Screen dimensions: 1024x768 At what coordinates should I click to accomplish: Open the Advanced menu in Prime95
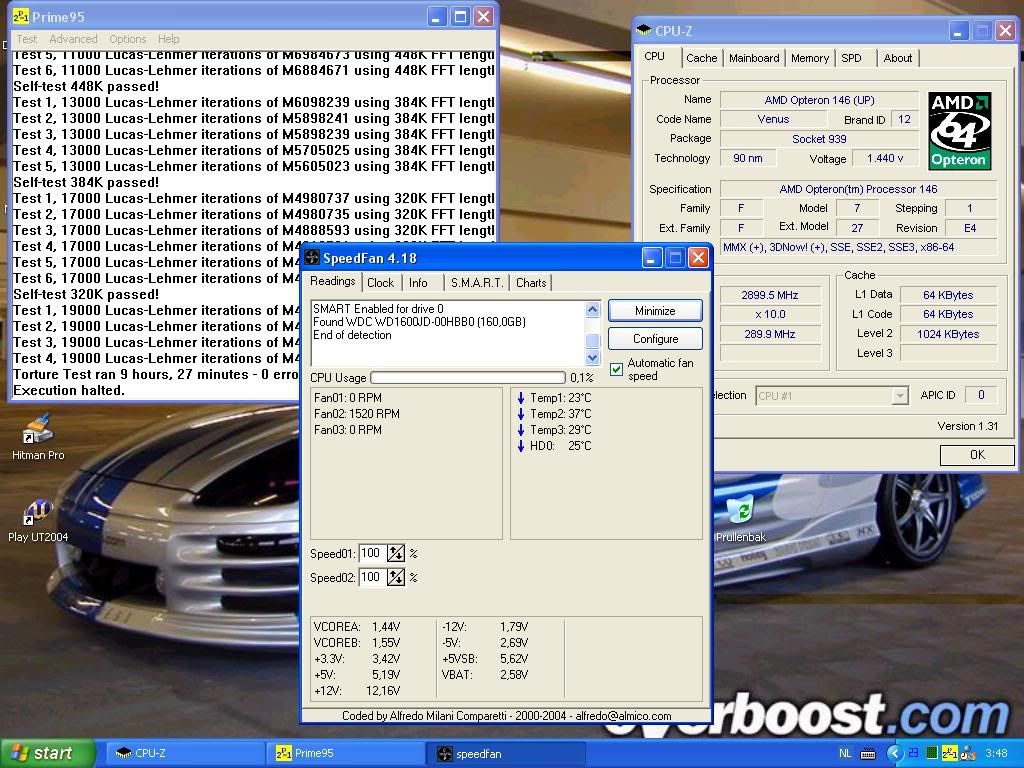tap(73, 39)
